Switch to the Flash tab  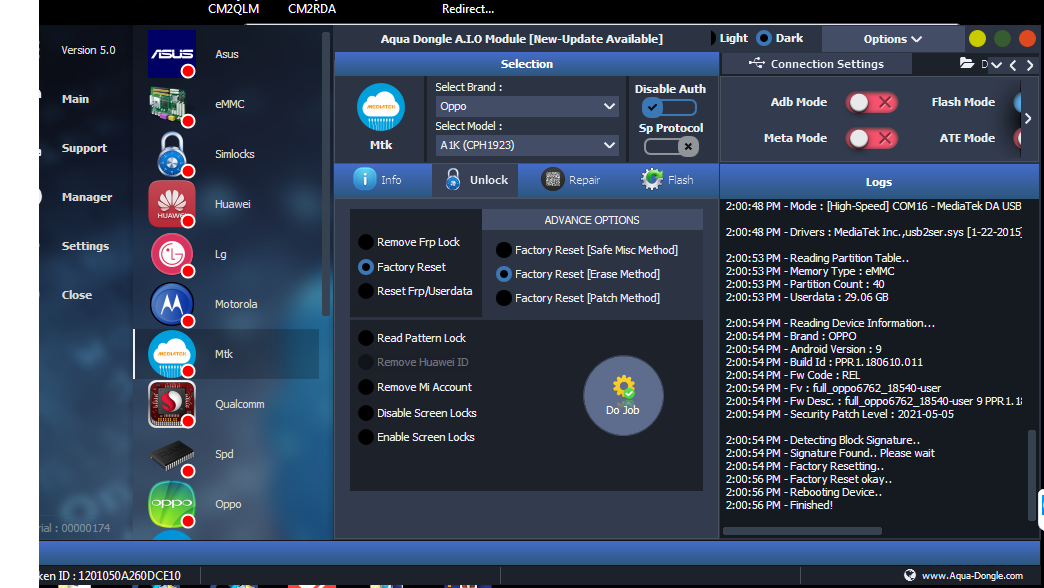(x=666, y=180)
